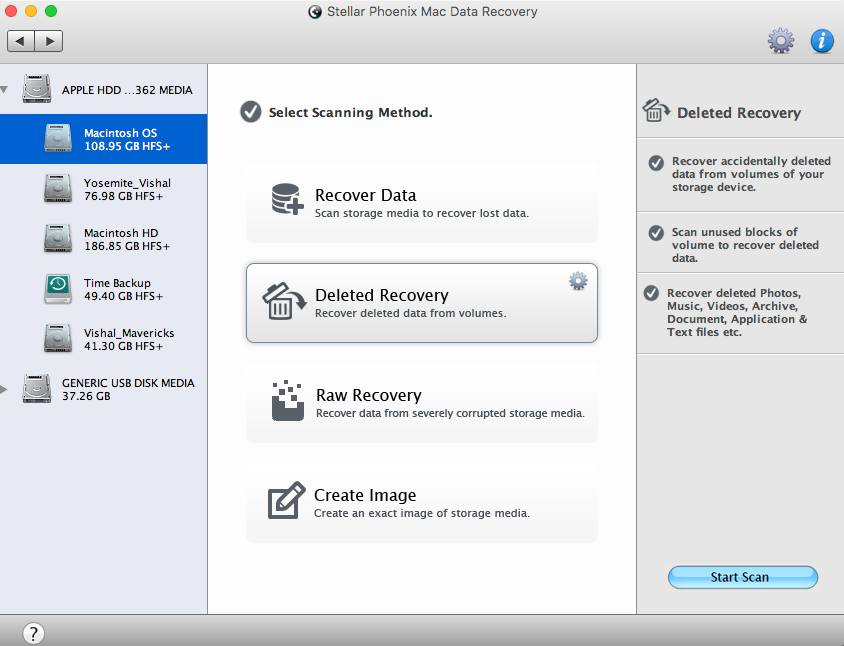
Task: Go back with the left arrow
Action: coord(20,41)
